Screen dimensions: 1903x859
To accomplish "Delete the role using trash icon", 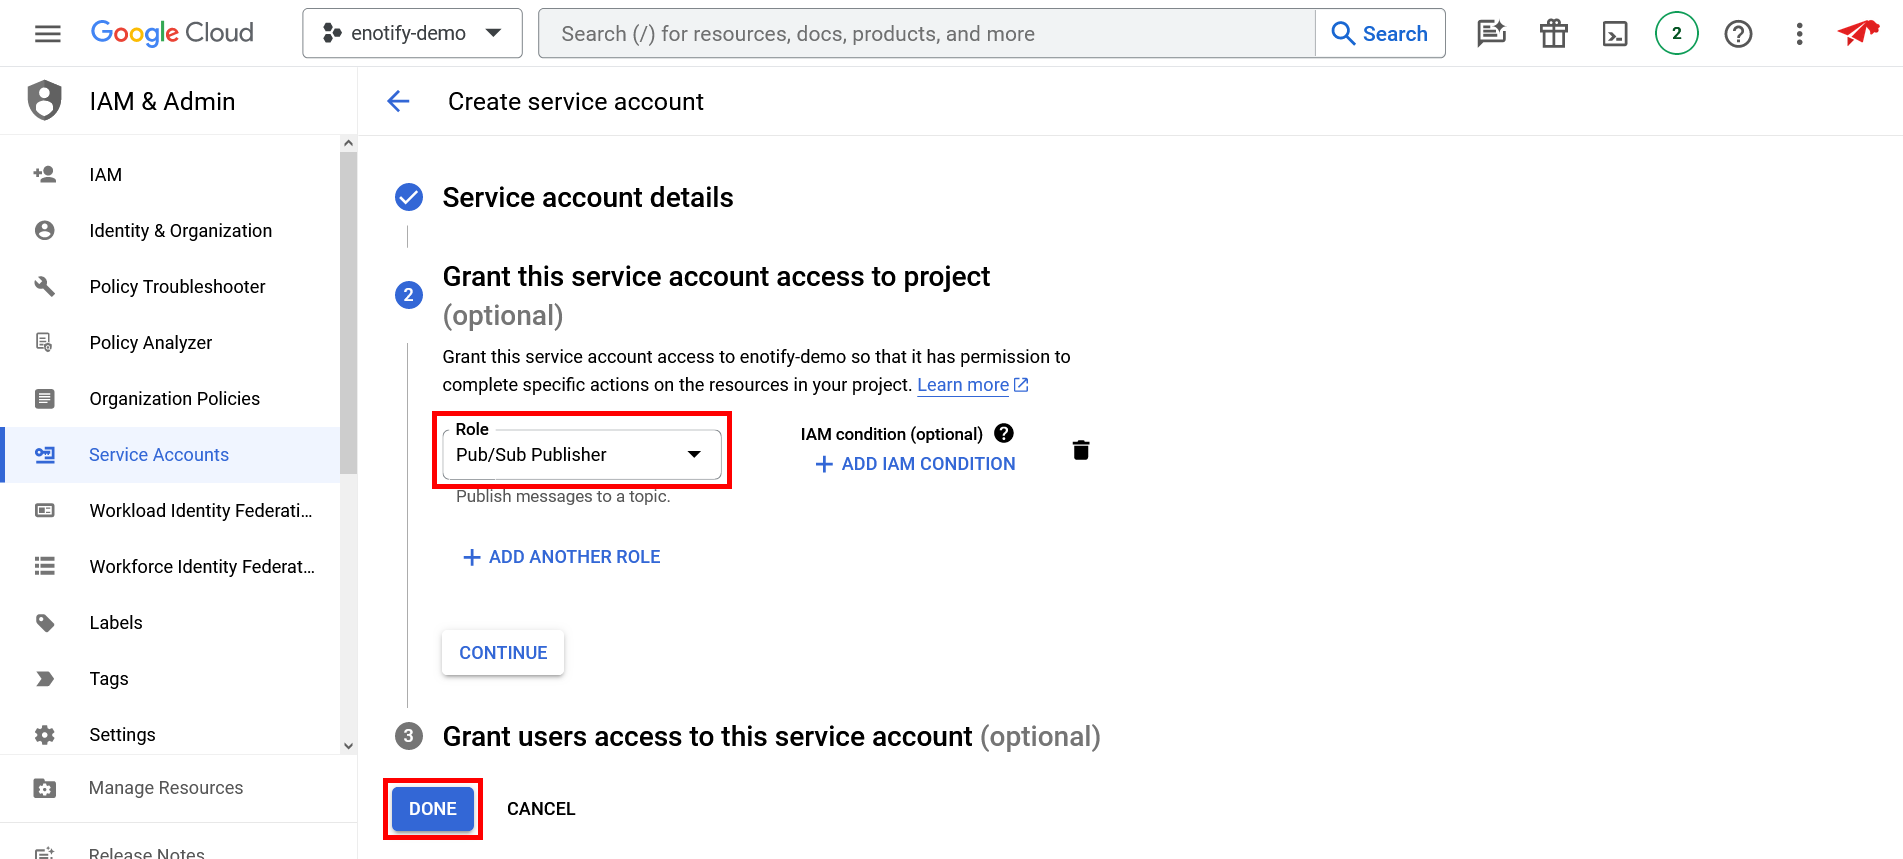I will 1080,450.
